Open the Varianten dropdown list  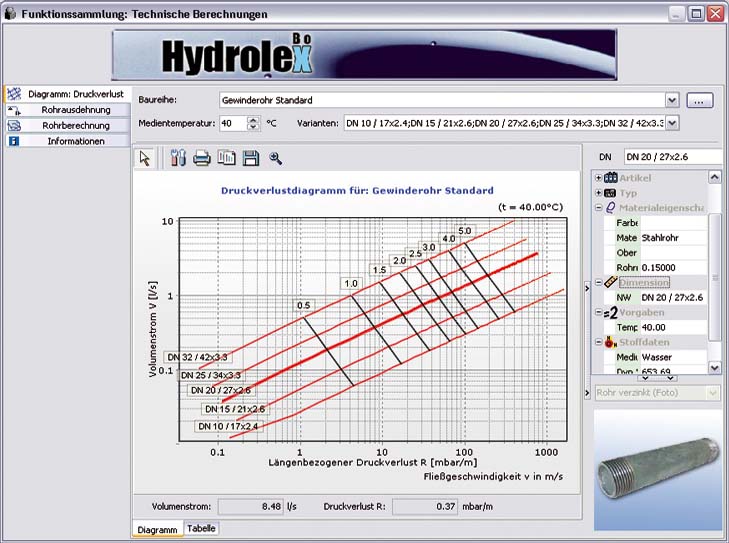672,123
